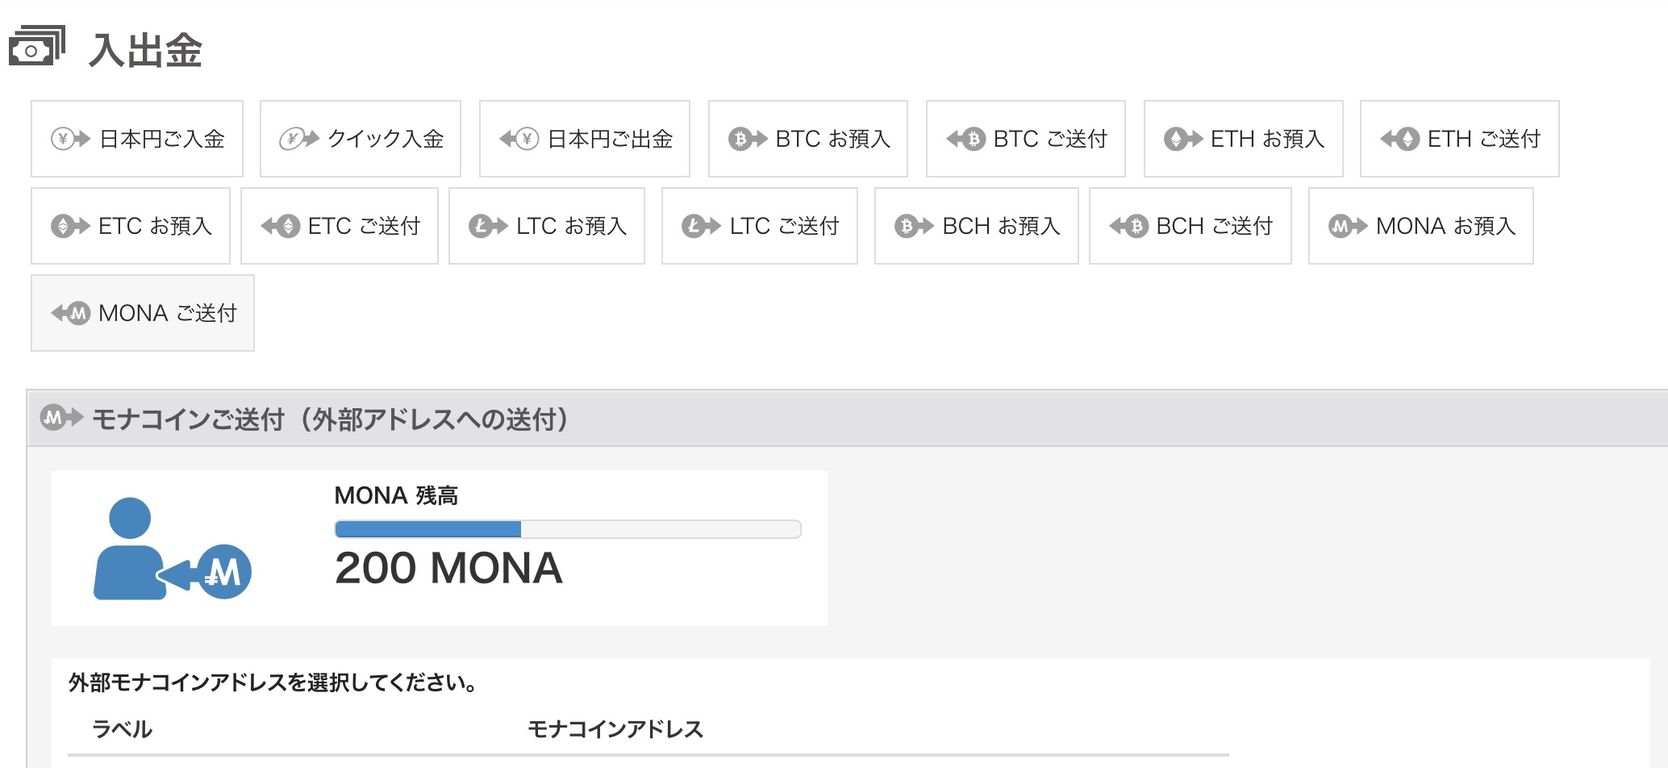Click user sending Monacoin illustration
The height and width of the screenshot is (768, 1668).
pyautogui.click(x=172, y=549)
